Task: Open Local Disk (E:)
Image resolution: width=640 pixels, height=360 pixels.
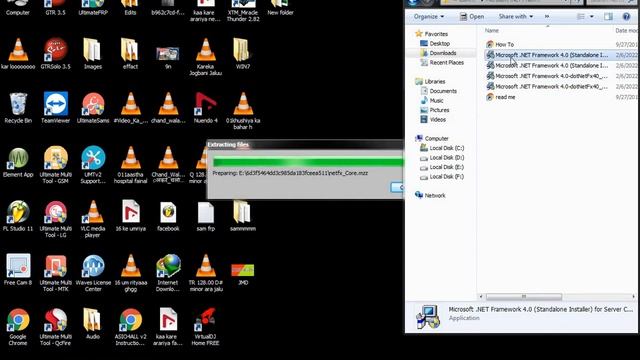Action: [x=442, y=167]
